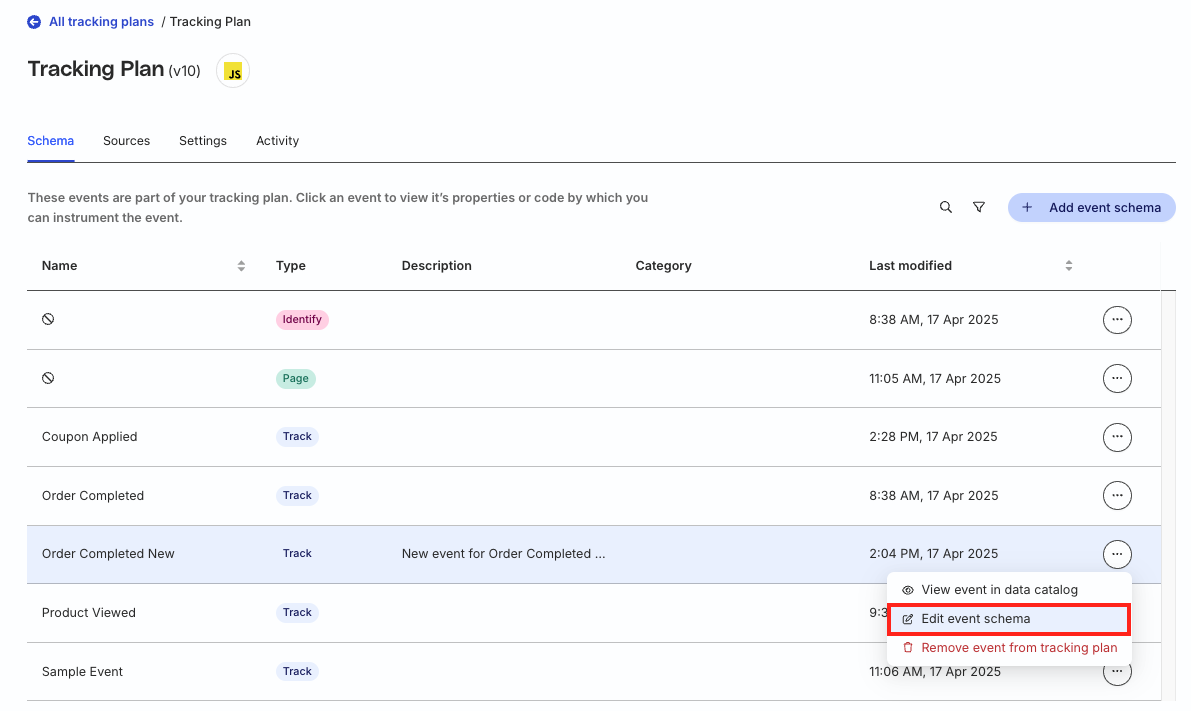The height and width of the screenshot is (711, 1191).
Task: Open more options for Identify event row
Action: pyautogui.click(x=1116, y=320)
